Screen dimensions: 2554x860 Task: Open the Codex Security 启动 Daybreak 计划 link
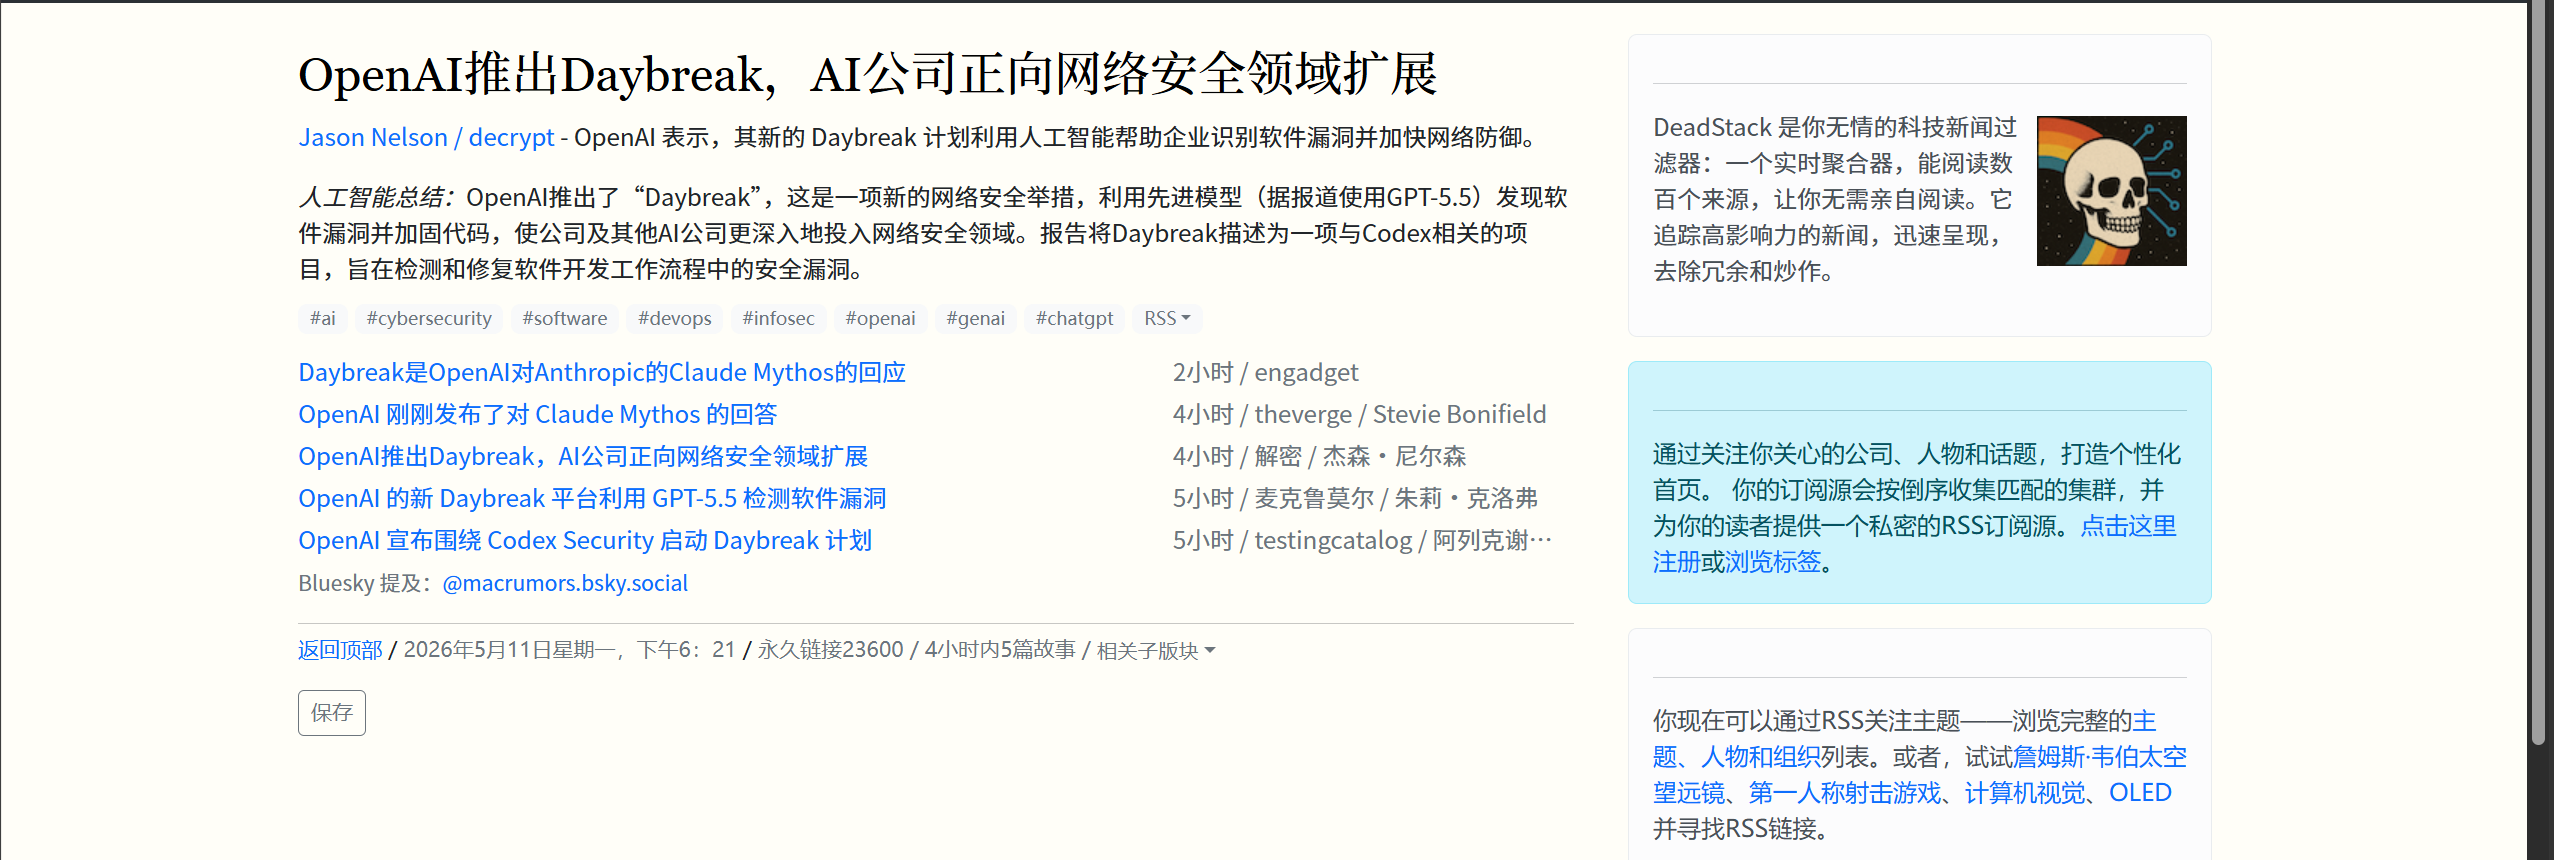pos(585,541)
